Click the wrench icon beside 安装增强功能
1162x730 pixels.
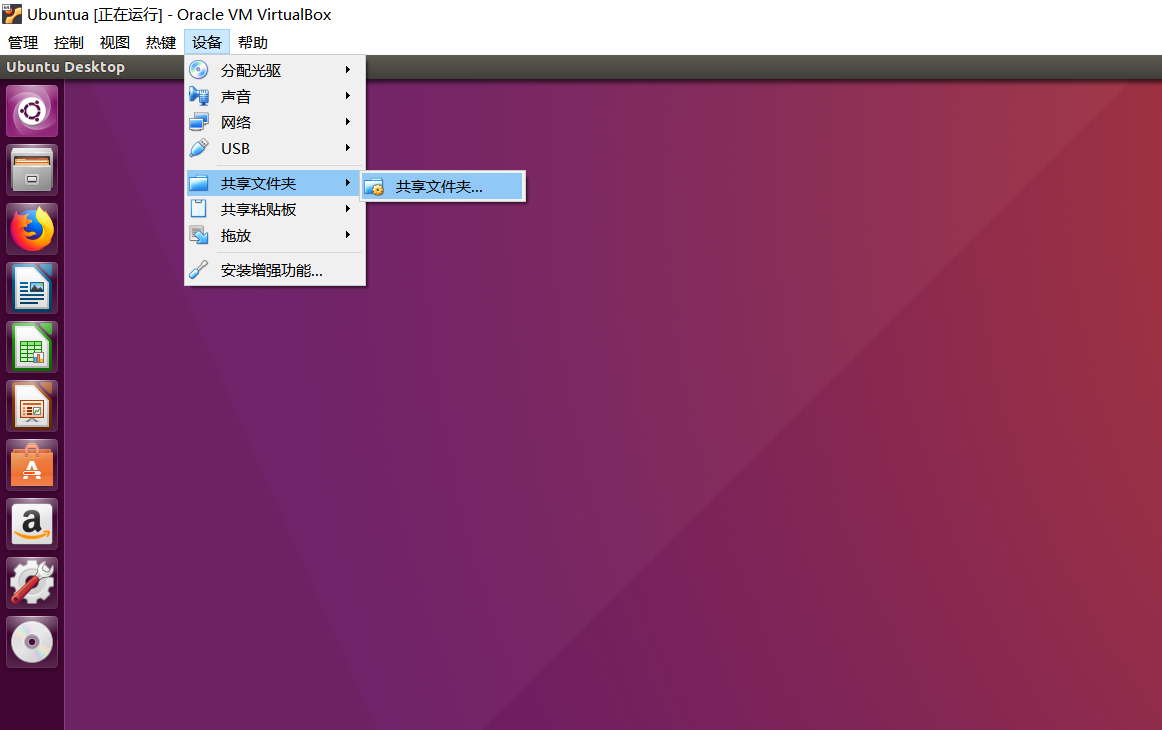199,270
